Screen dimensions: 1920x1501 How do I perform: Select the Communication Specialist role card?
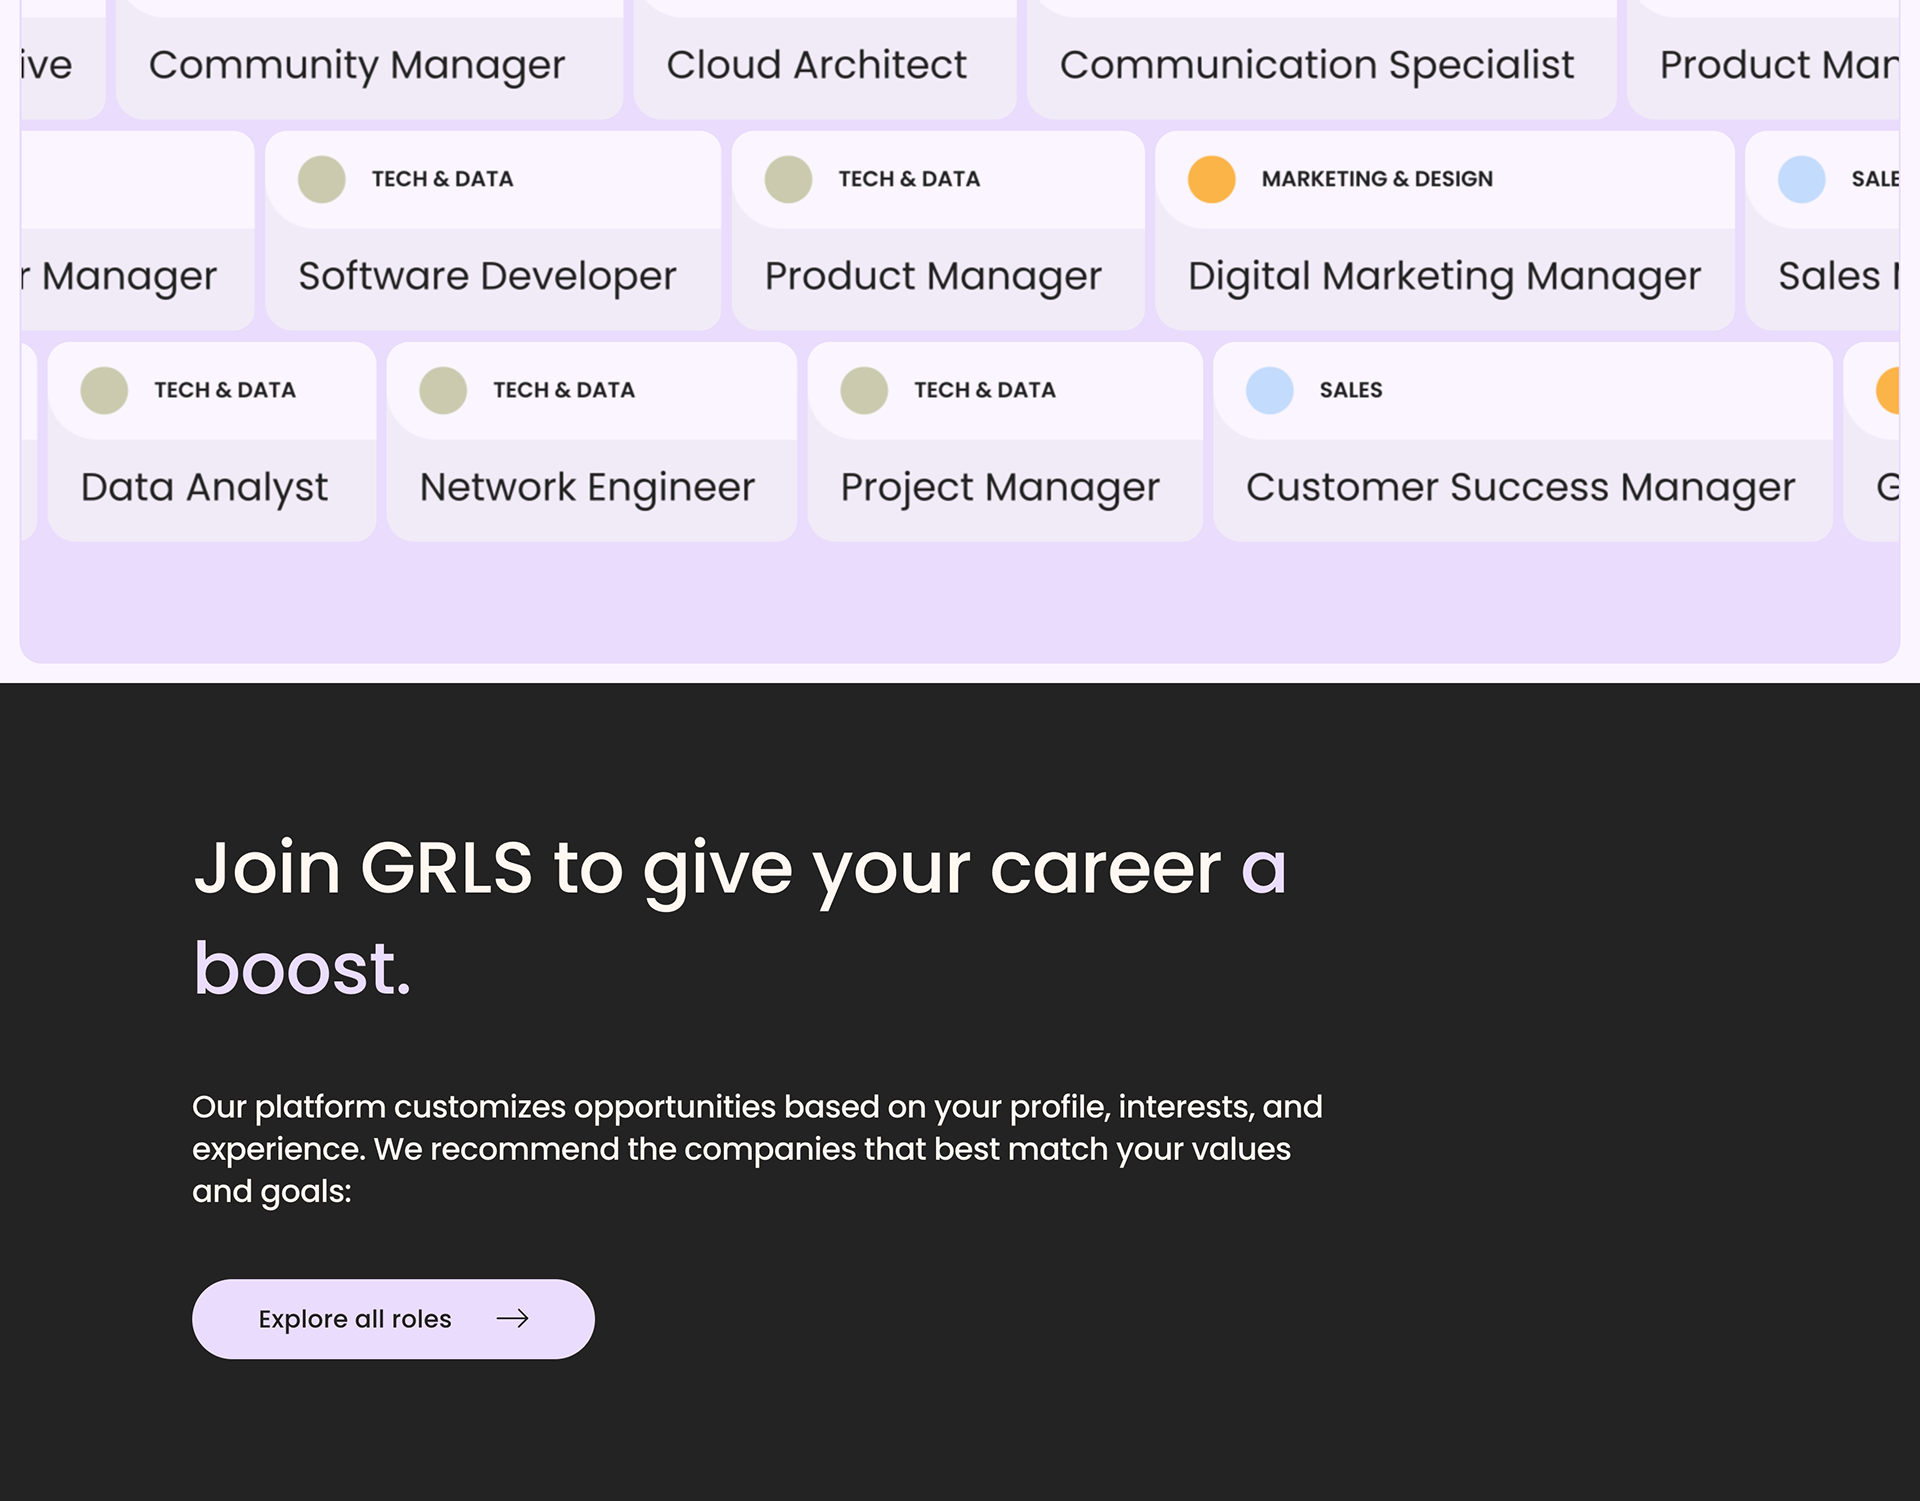tap(1316, 65)
